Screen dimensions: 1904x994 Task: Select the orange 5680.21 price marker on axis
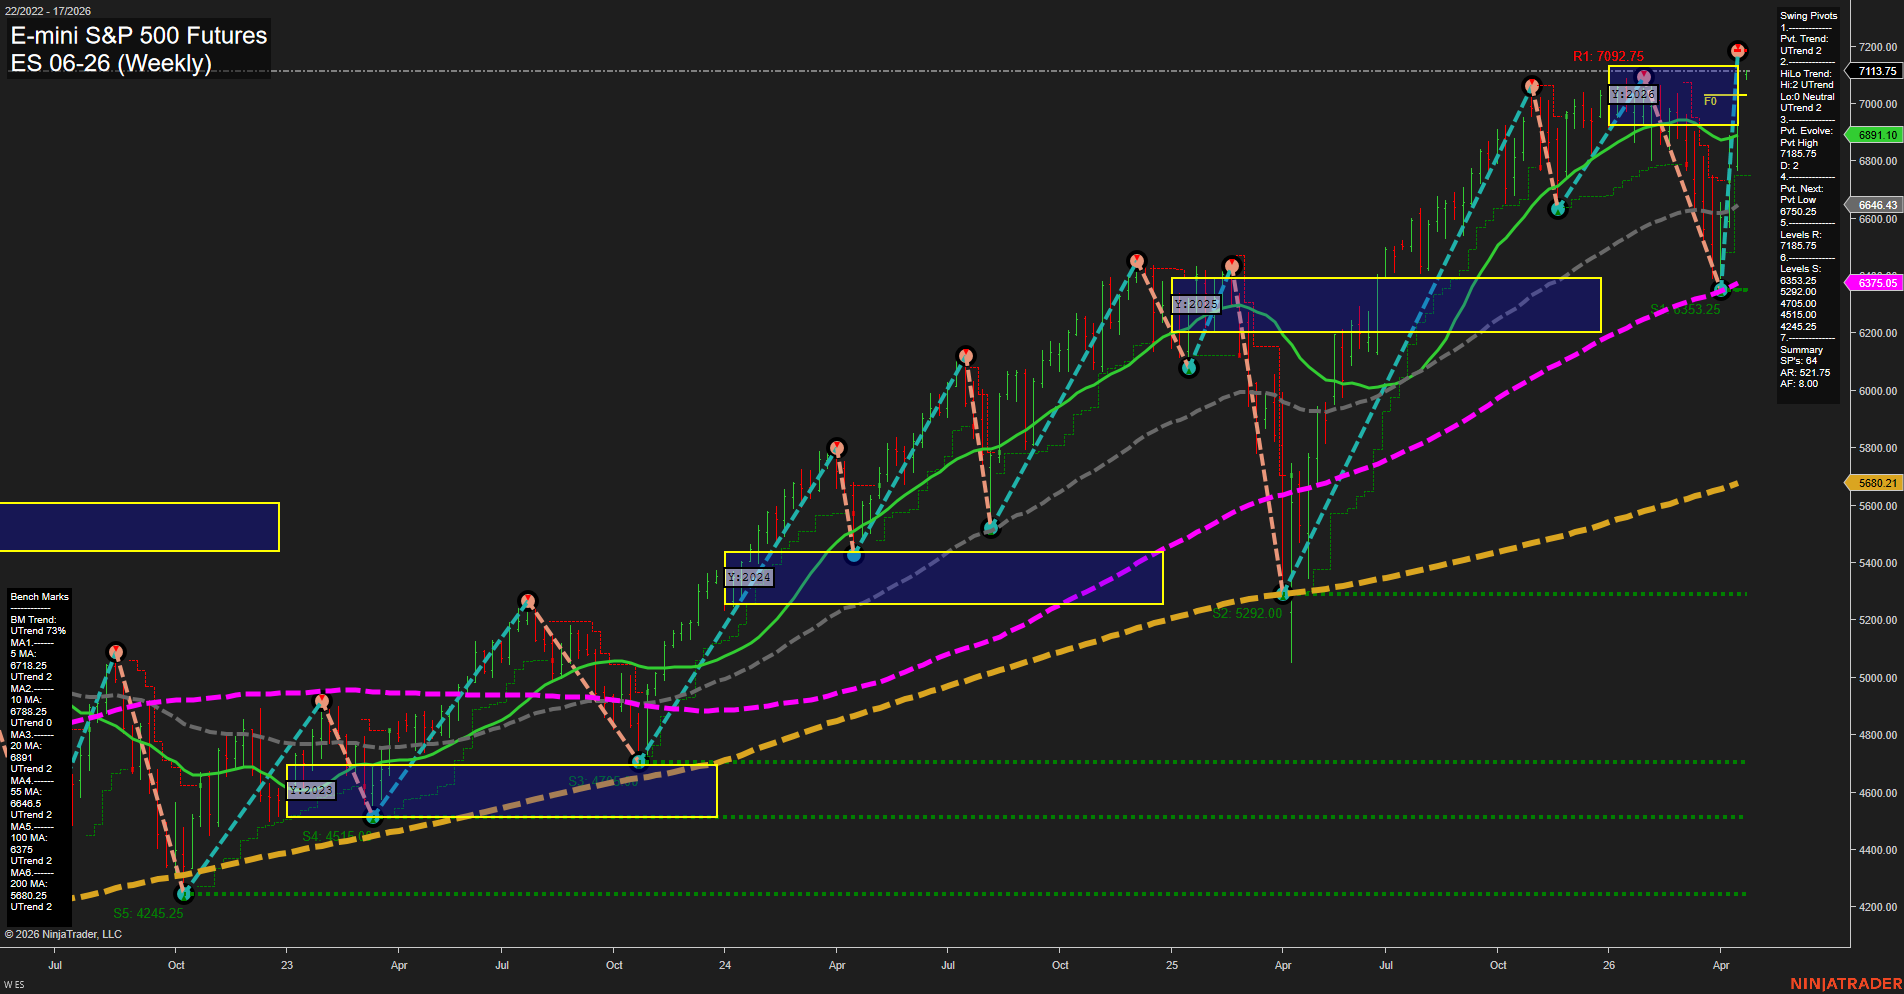click(1875, 483)
